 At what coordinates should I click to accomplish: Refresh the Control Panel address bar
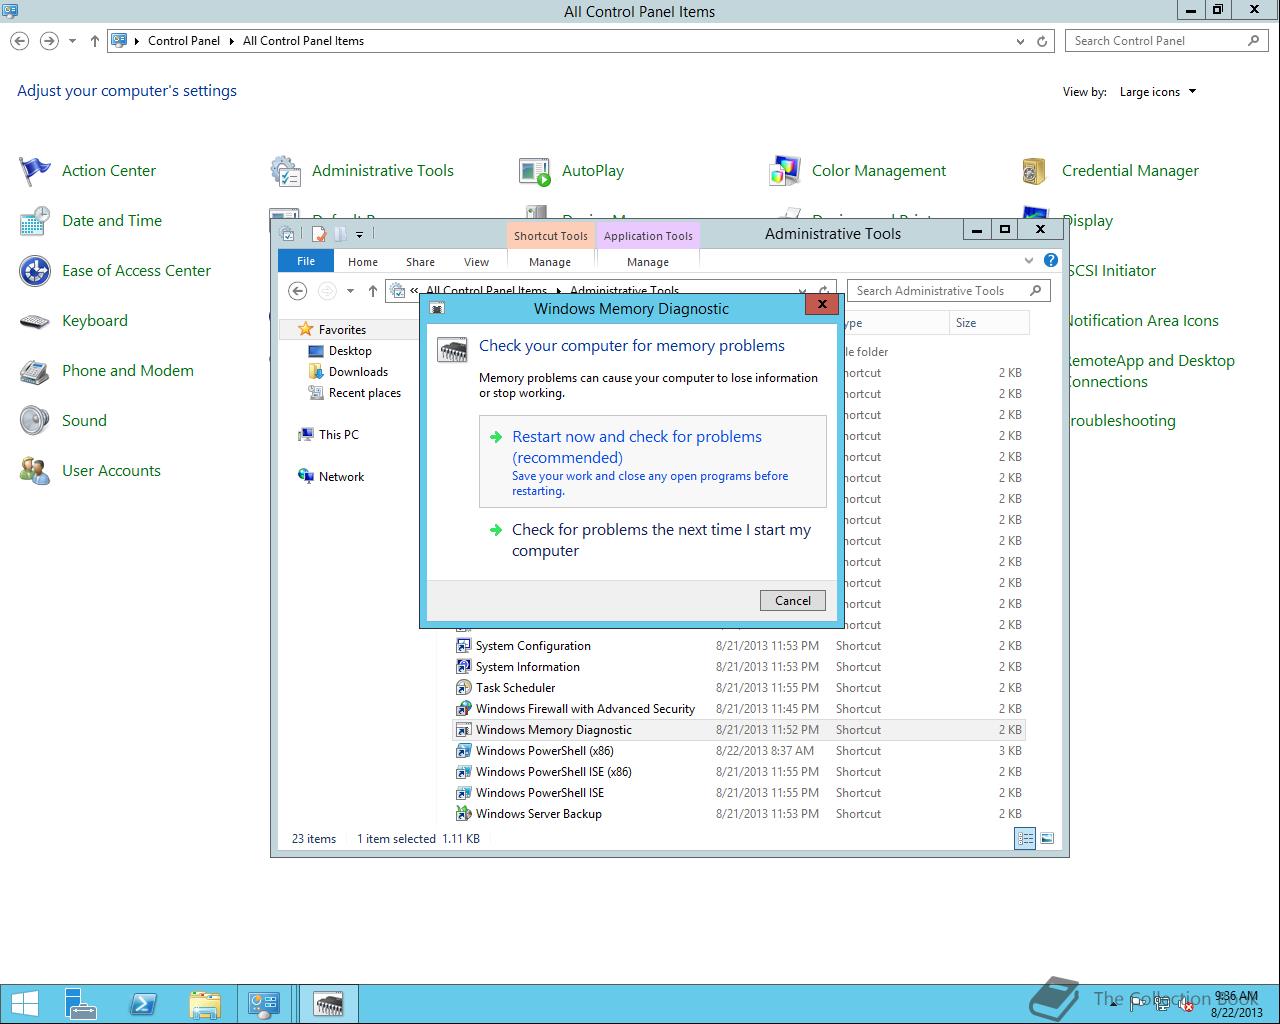pos(1042,41)
